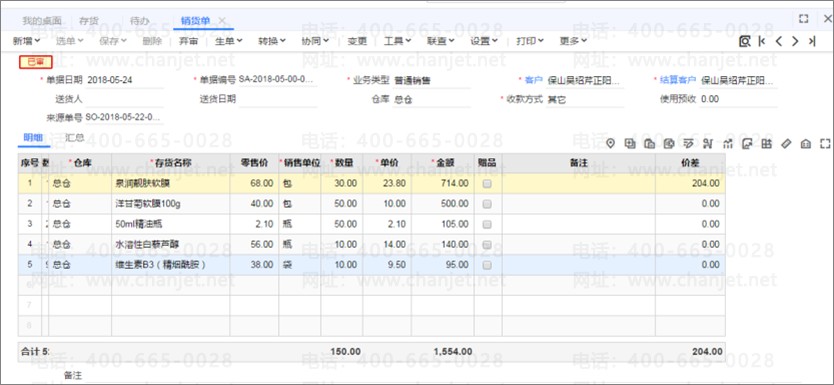Click the sort/arrange icon above table

tap(707, 143)
